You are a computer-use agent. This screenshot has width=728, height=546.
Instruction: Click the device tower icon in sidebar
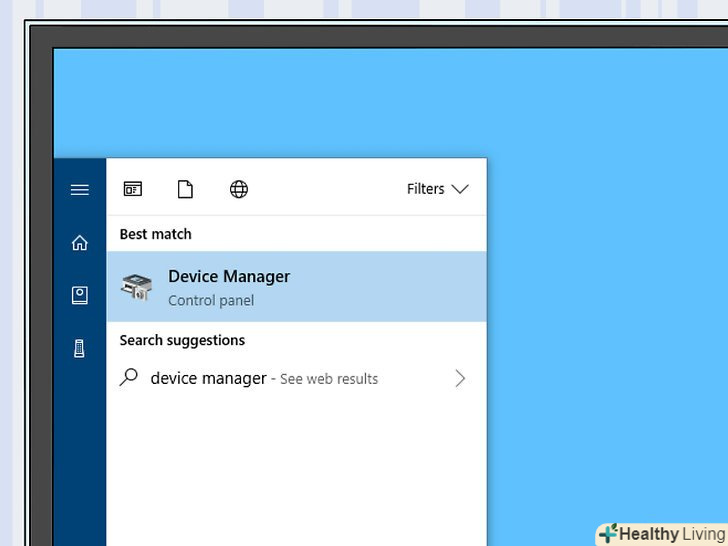(x=79, y=348)
